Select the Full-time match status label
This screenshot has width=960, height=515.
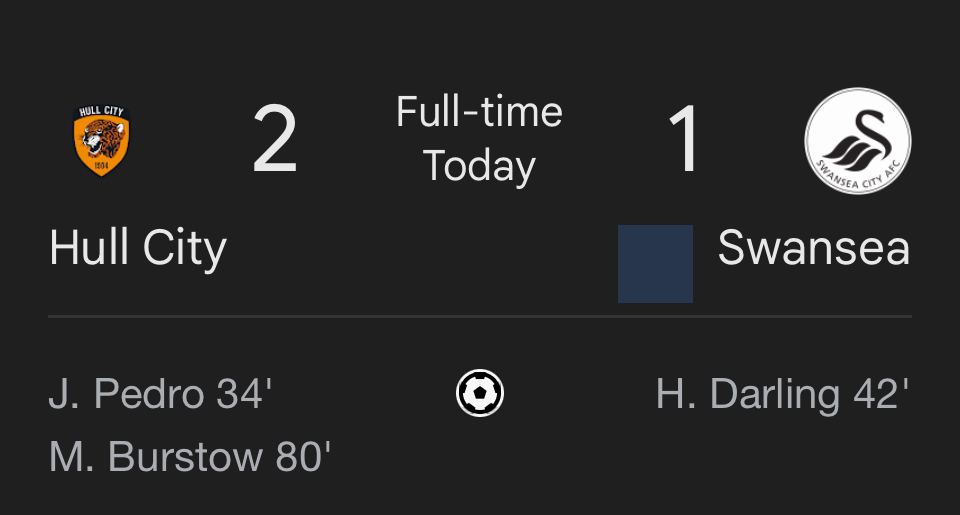click(479, 111)
